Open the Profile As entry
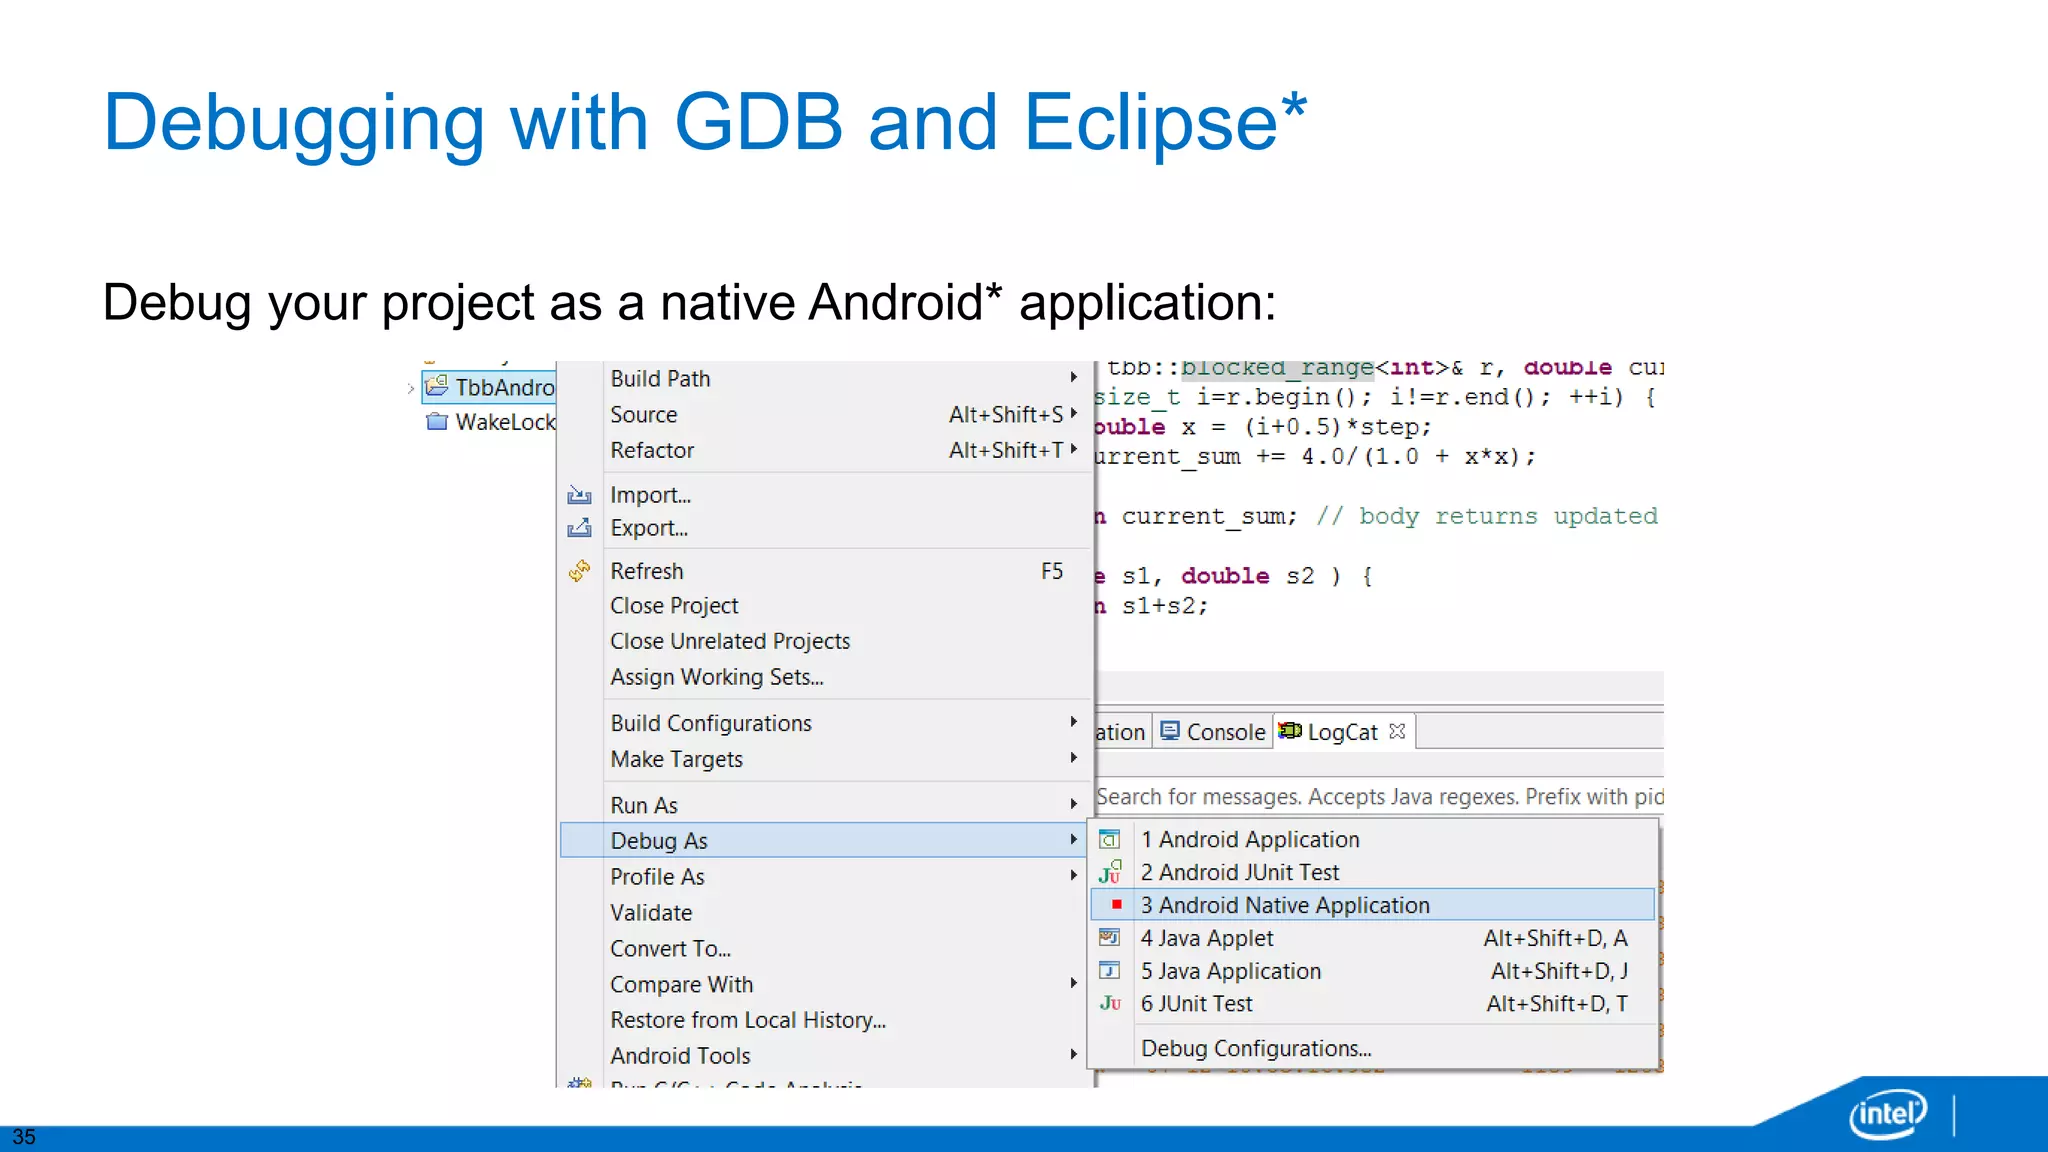Image resolution: width=2048 pixels, height=1152 pixels. 826,876
